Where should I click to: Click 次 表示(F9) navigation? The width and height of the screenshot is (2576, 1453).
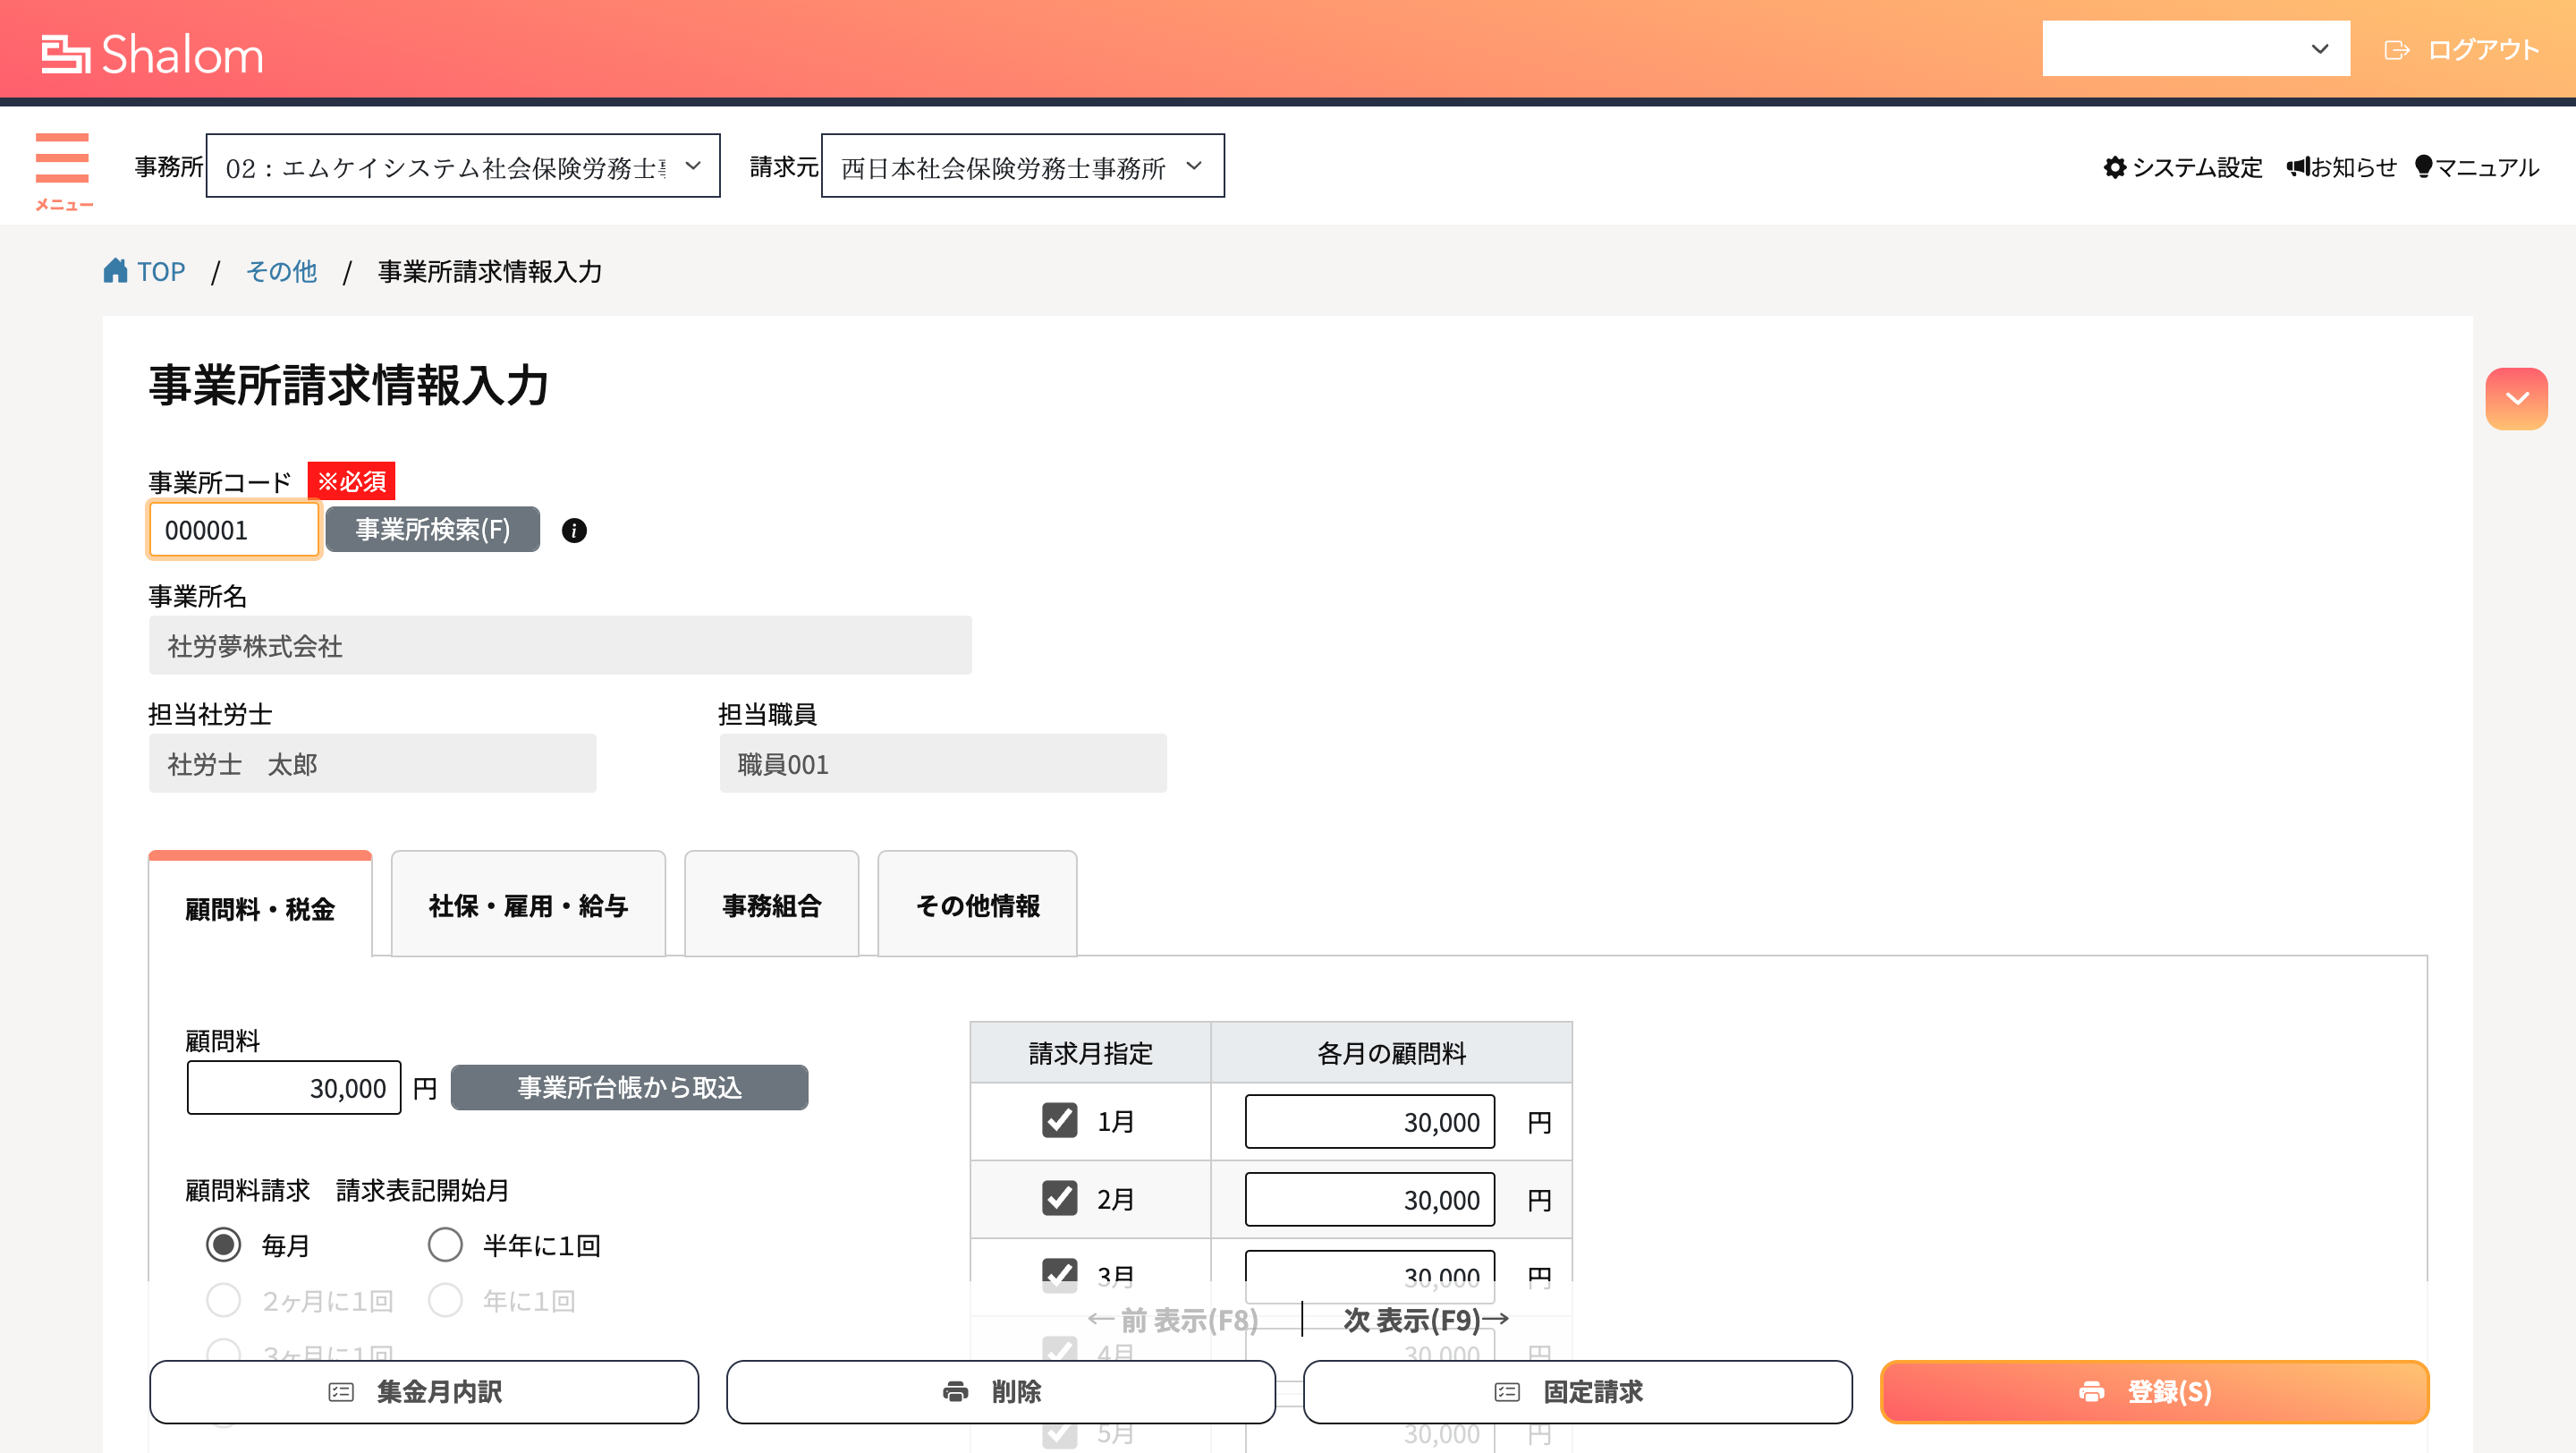[1426, 1320]
